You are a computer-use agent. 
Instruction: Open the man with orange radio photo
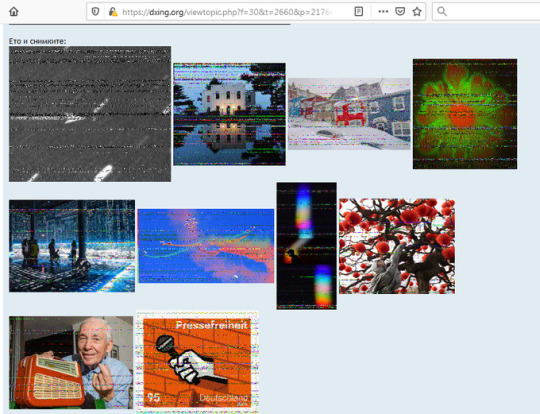[71, 362]
